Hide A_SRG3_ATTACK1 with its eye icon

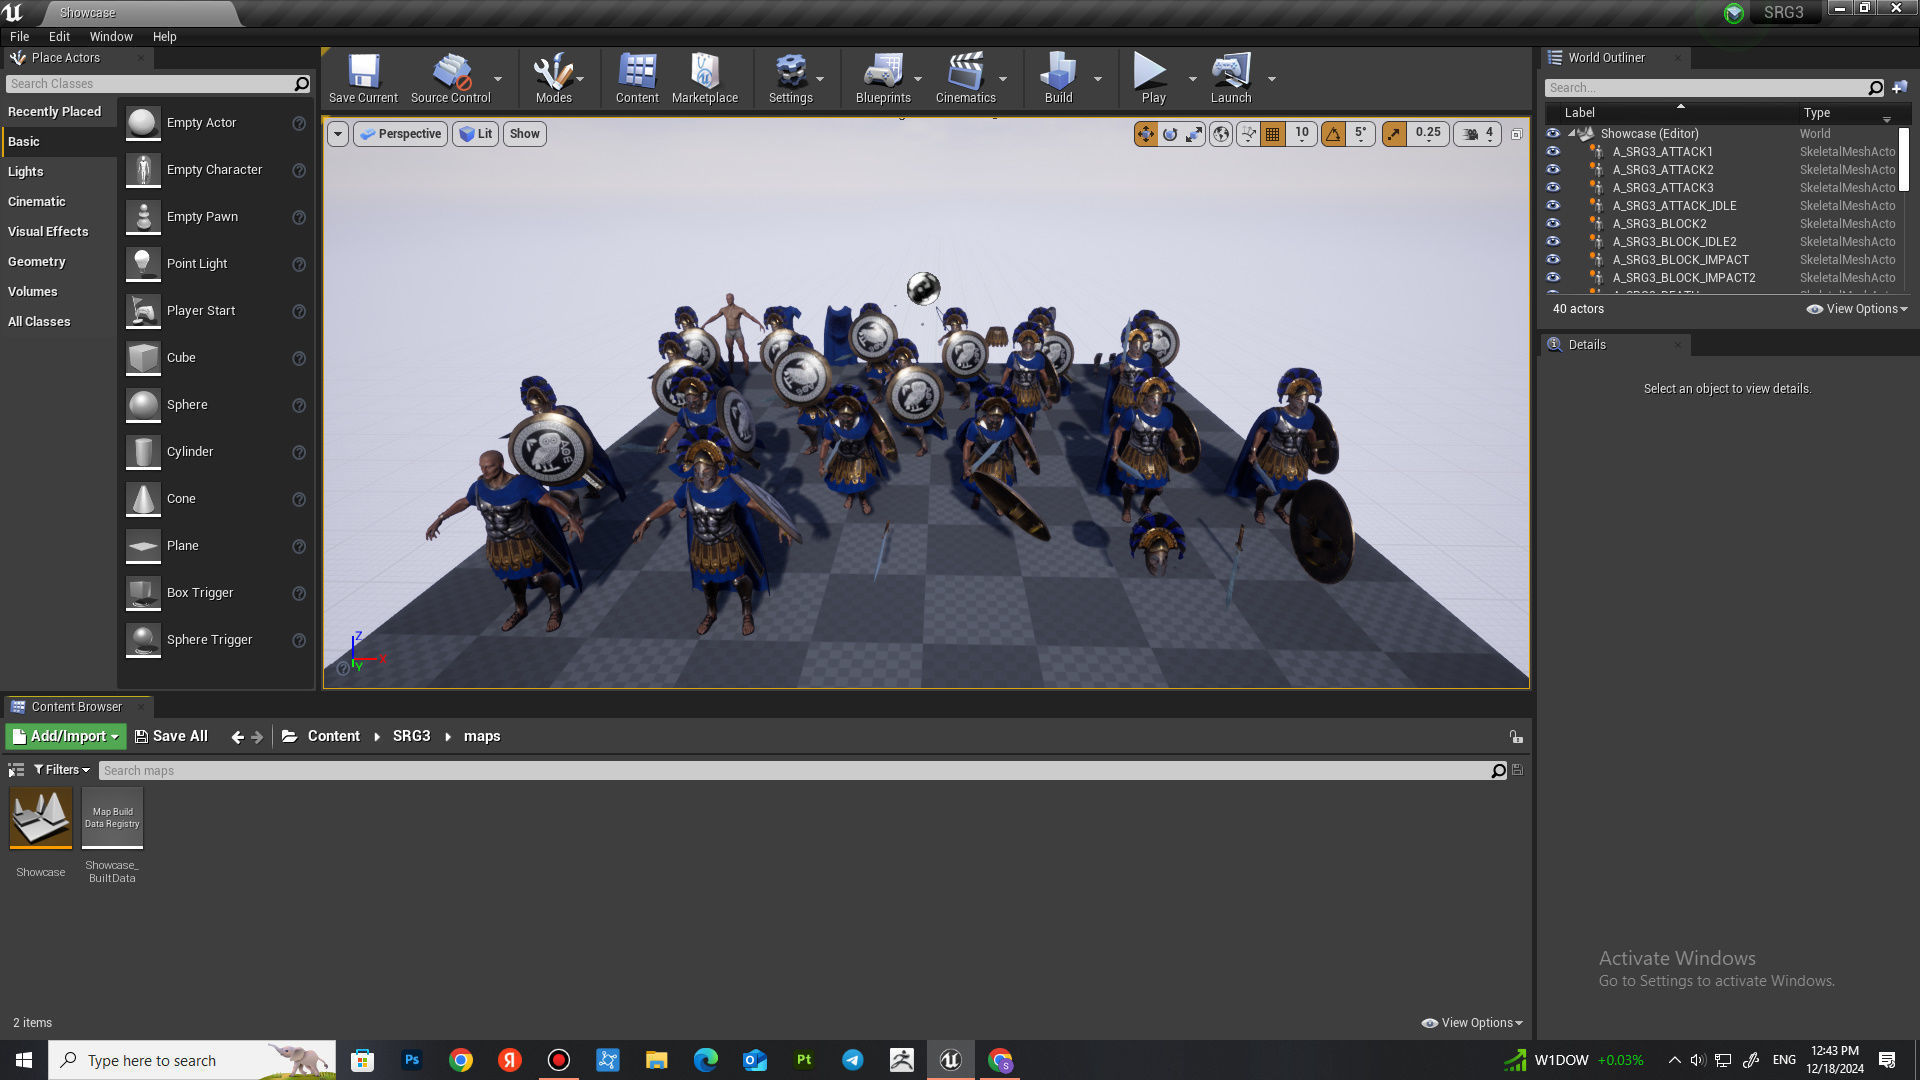[x=1553, y=152]
